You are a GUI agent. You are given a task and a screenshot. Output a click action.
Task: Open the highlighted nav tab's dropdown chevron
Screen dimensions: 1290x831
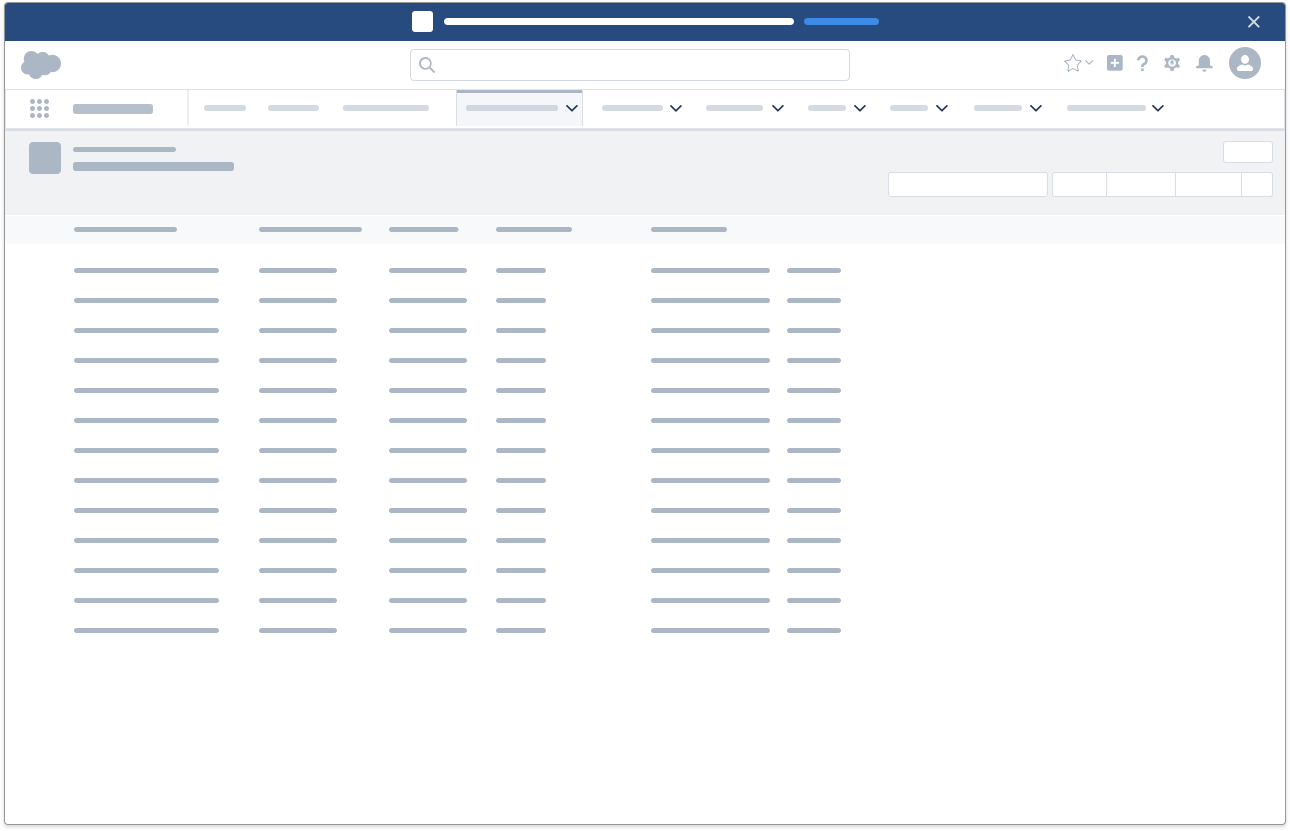[x=572, y=108]
